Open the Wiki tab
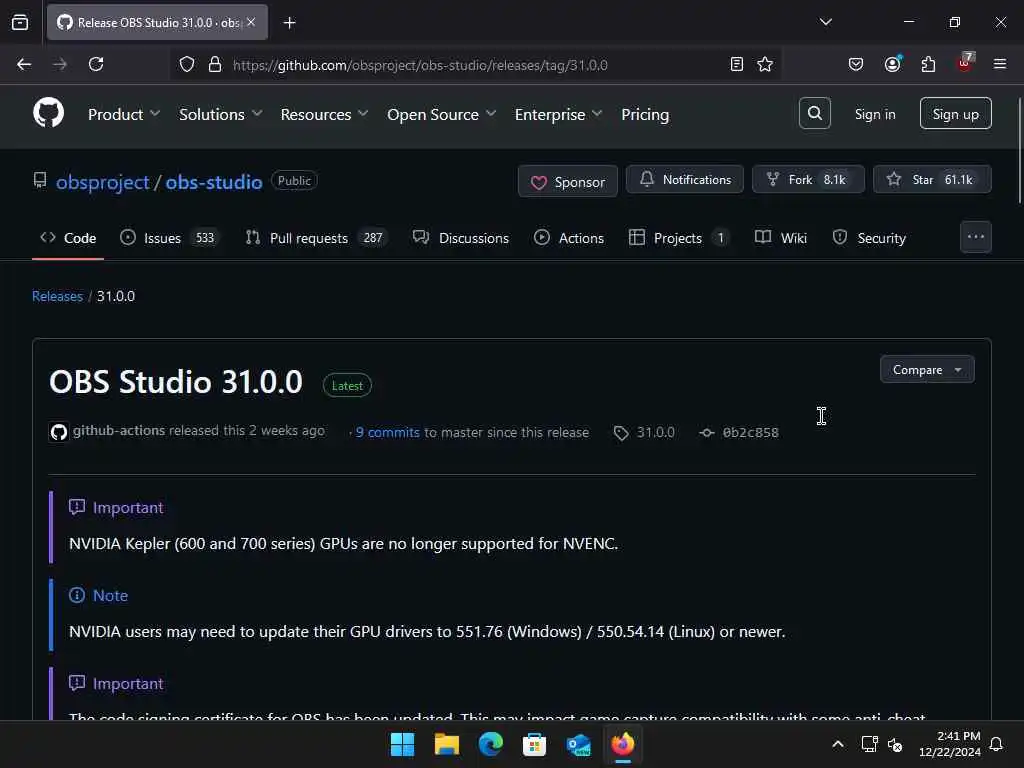Screen dimensions: 1024x768 coord(781,238)
